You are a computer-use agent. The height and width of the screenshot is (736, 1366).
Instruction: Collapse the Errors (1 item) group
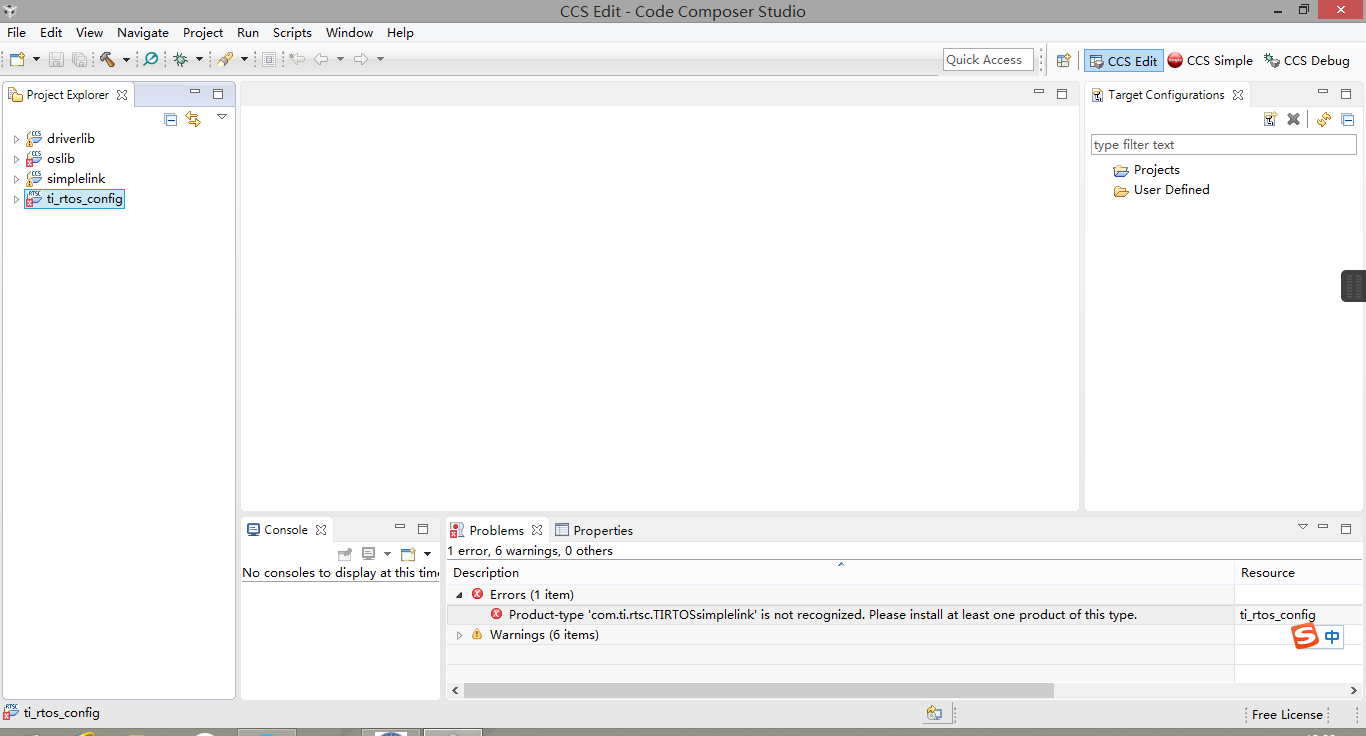[x=459, y=595]
